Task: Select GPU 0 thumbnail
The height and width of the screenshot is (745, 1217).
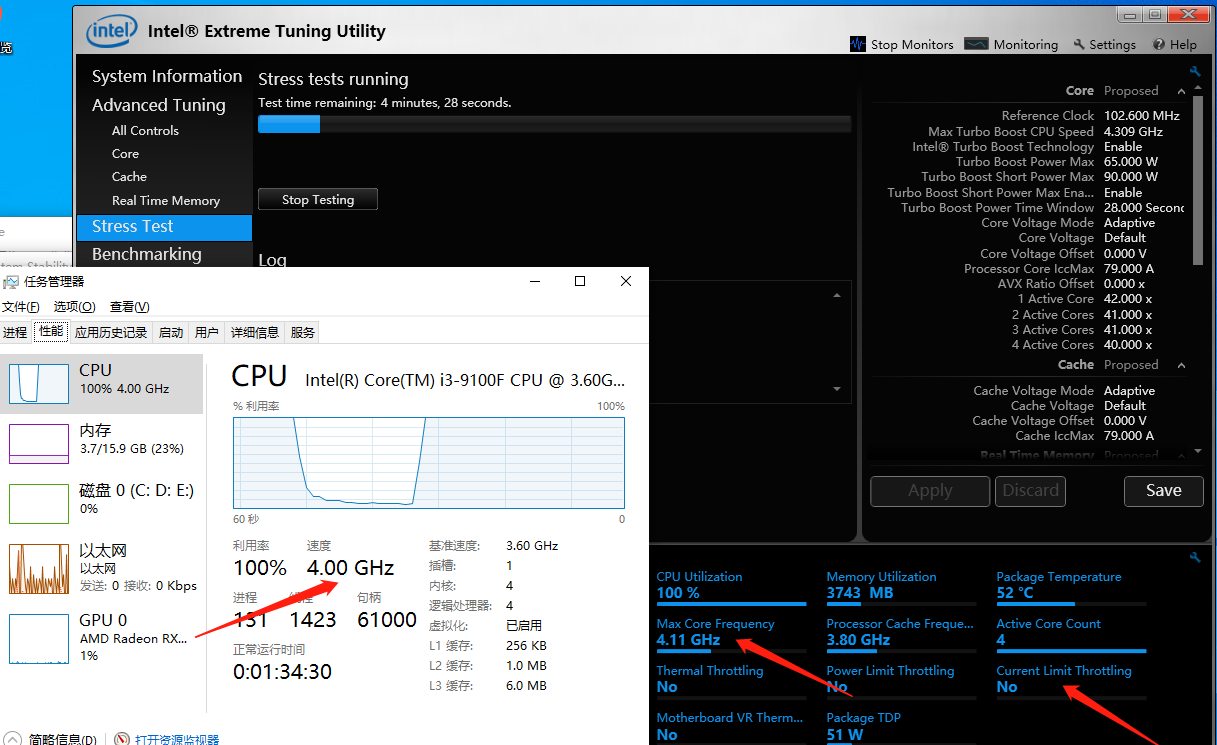Action: click(39, 638)
